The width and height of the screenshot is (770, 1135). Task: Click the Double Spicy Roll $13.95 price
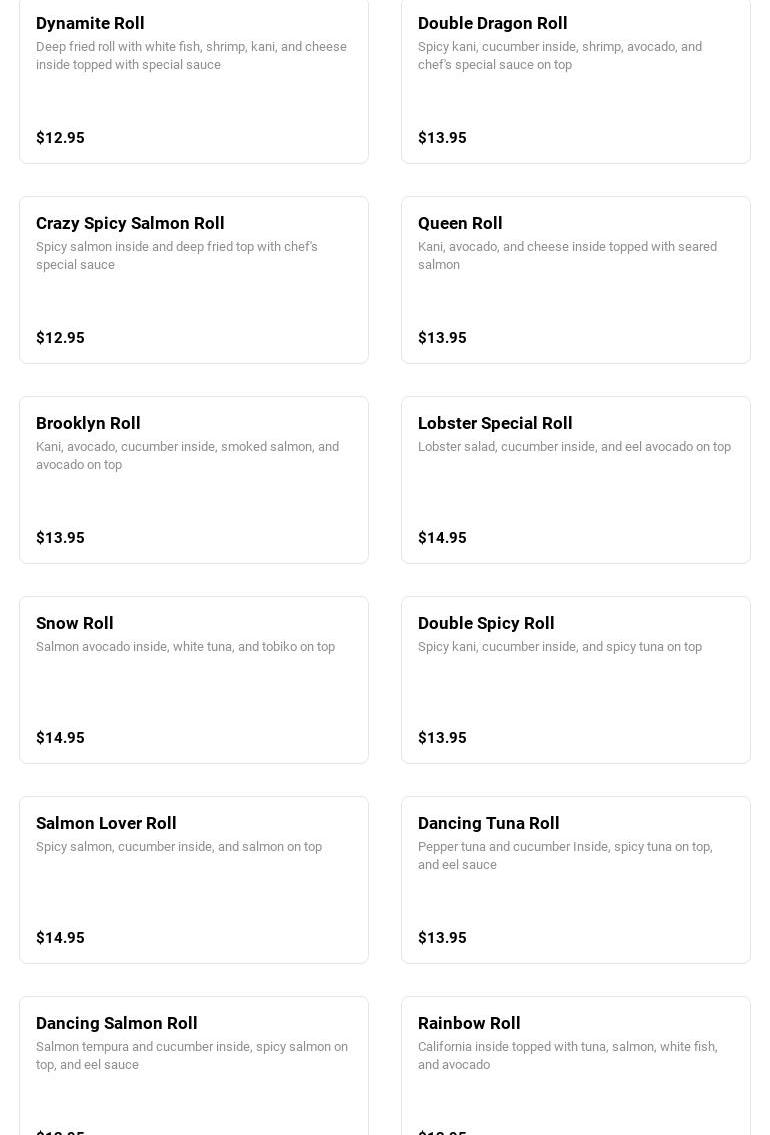coord(442,738)
